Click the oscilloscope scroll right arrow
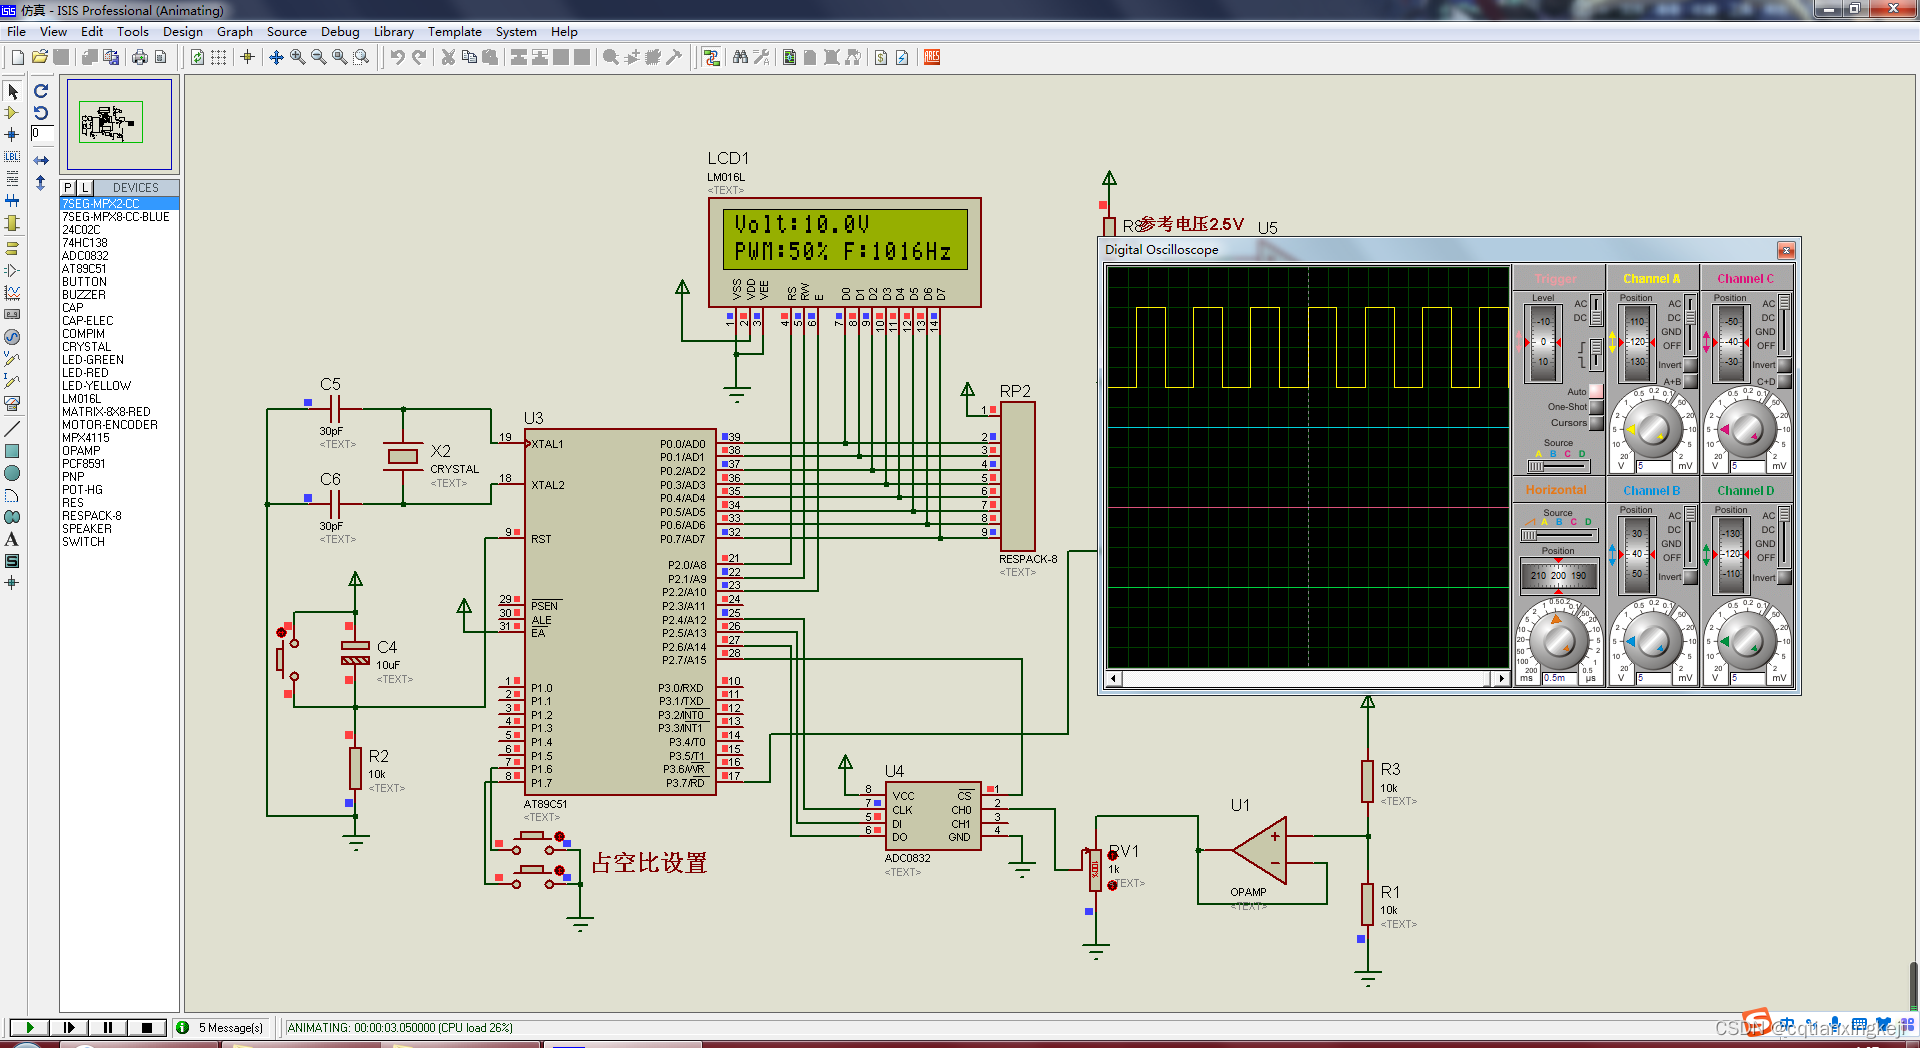1920x1048 pixels. pyautogui.click(x=1501, y=679)
